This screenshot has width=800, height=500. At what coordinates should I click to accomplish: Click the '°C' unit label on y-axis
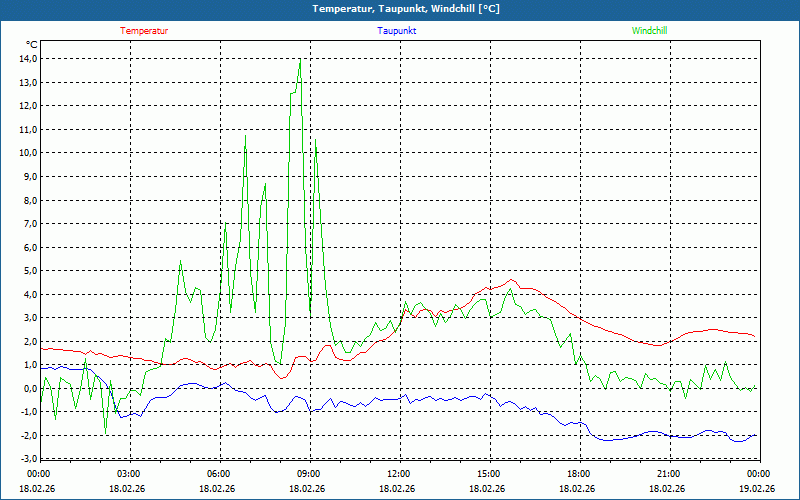click(32, 44)
